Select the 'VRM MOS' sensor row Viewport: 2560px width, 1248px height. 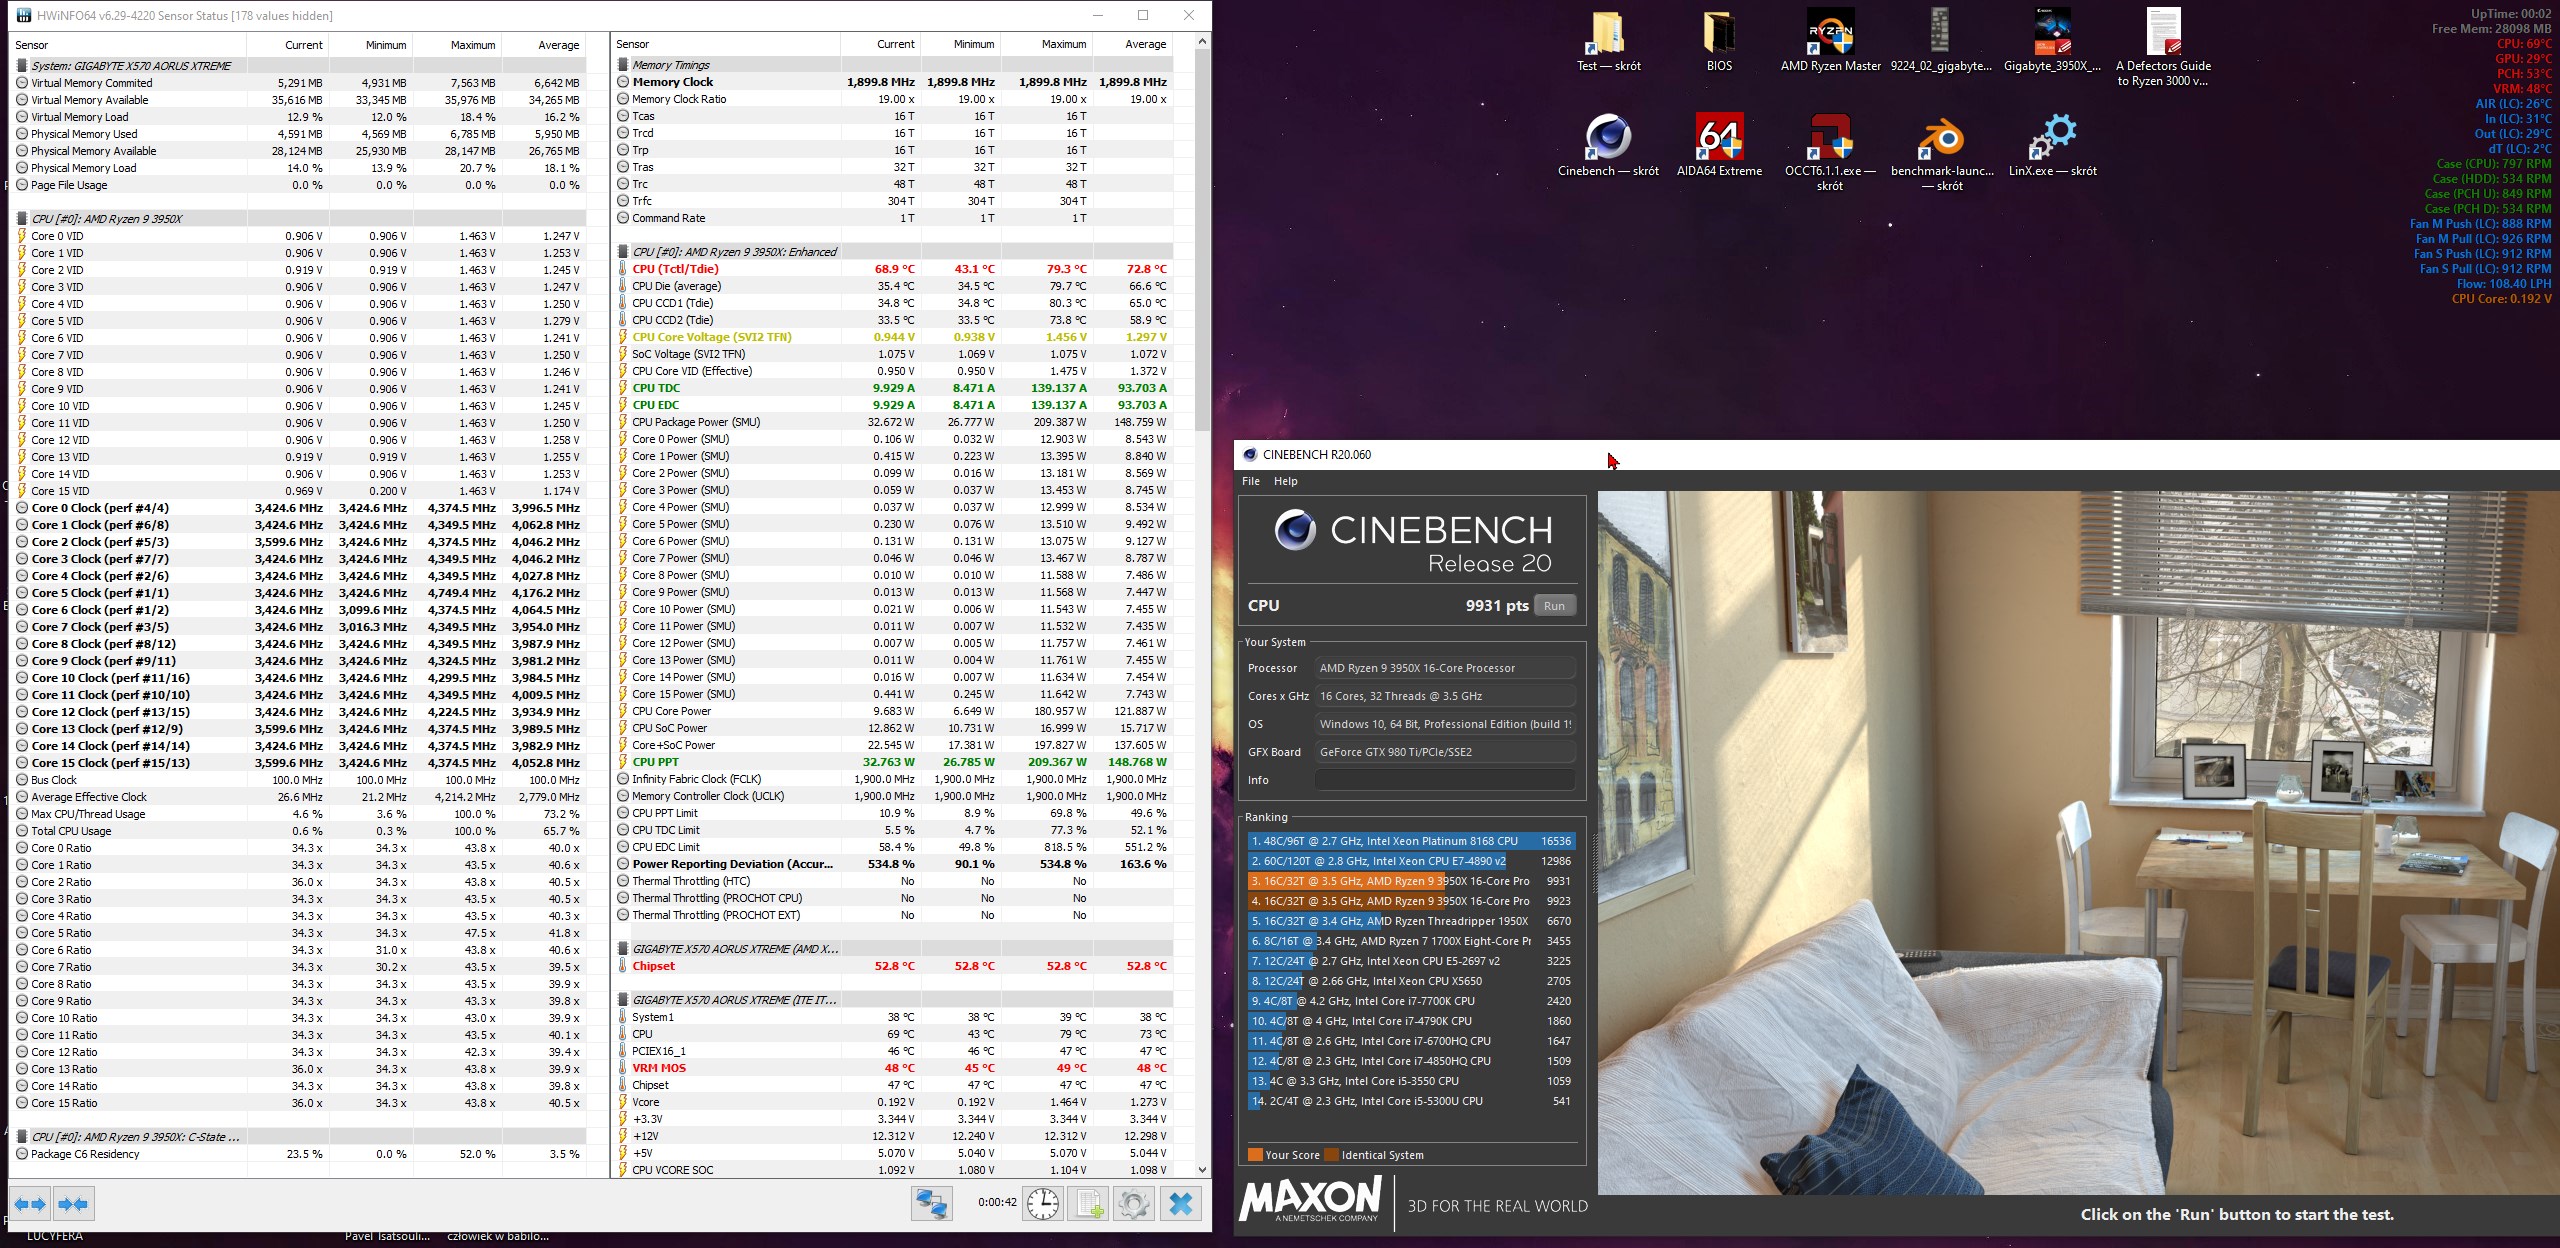point(893,1068)
